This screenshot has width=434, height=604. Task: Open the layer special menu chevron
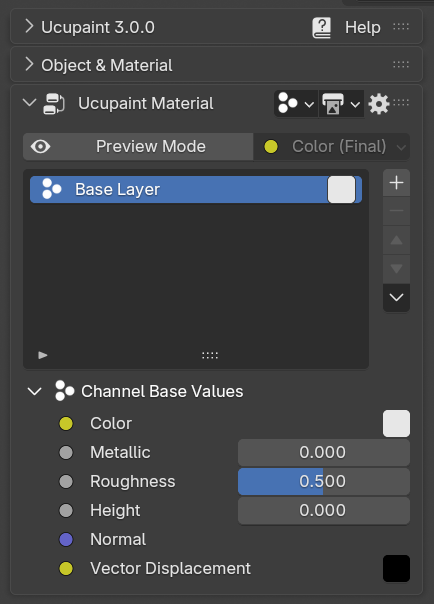[x=396, y=297]
